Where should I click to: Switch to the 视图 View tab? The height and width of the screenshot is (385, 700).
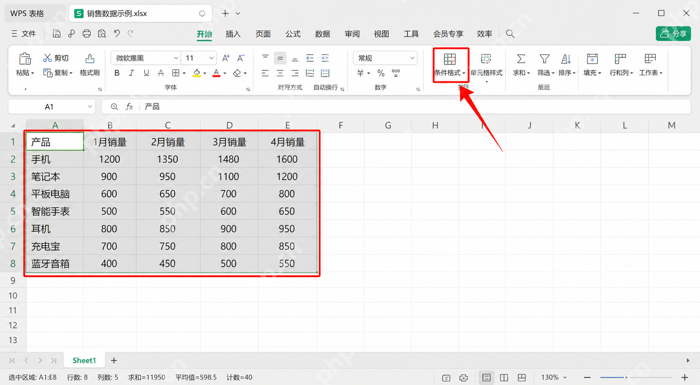[382, 34]
